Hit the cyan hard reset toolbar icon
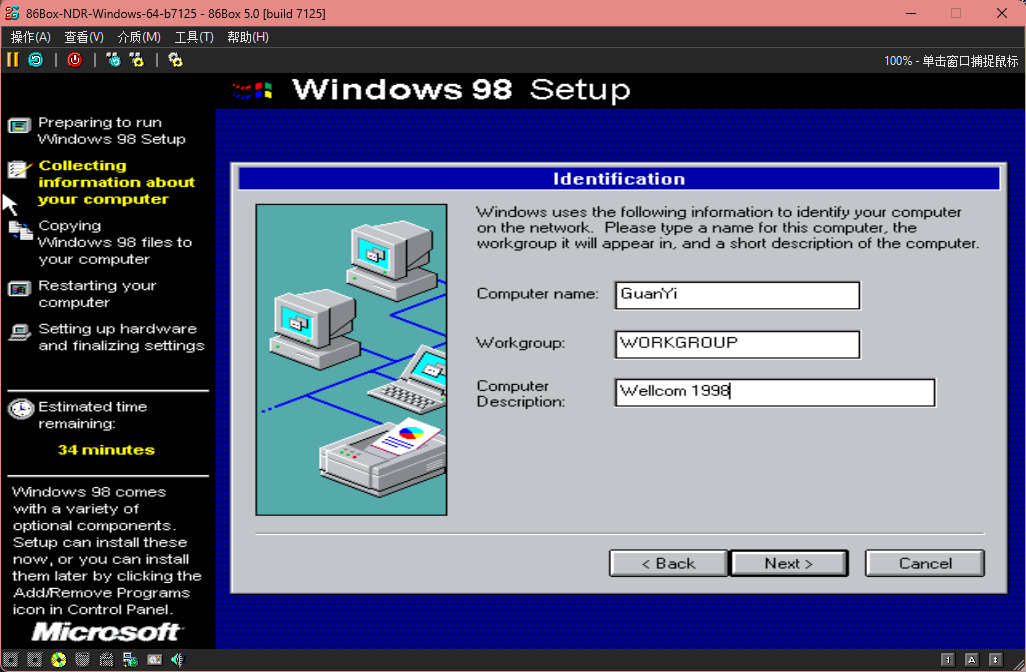The image size is (1026, 672). pyautogui.click(x=36, y=60)
